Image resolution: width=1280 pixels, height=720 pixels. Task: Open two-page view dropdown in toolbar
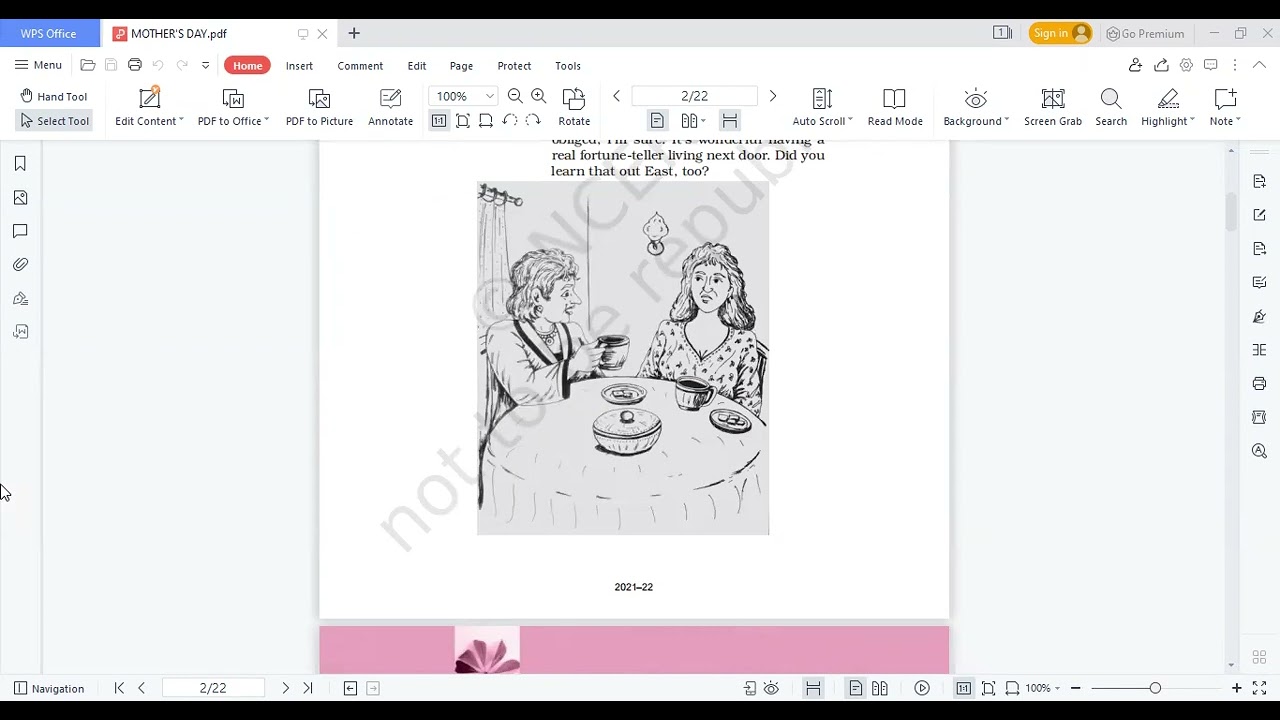pyautogui.click(x=693, y=121)
